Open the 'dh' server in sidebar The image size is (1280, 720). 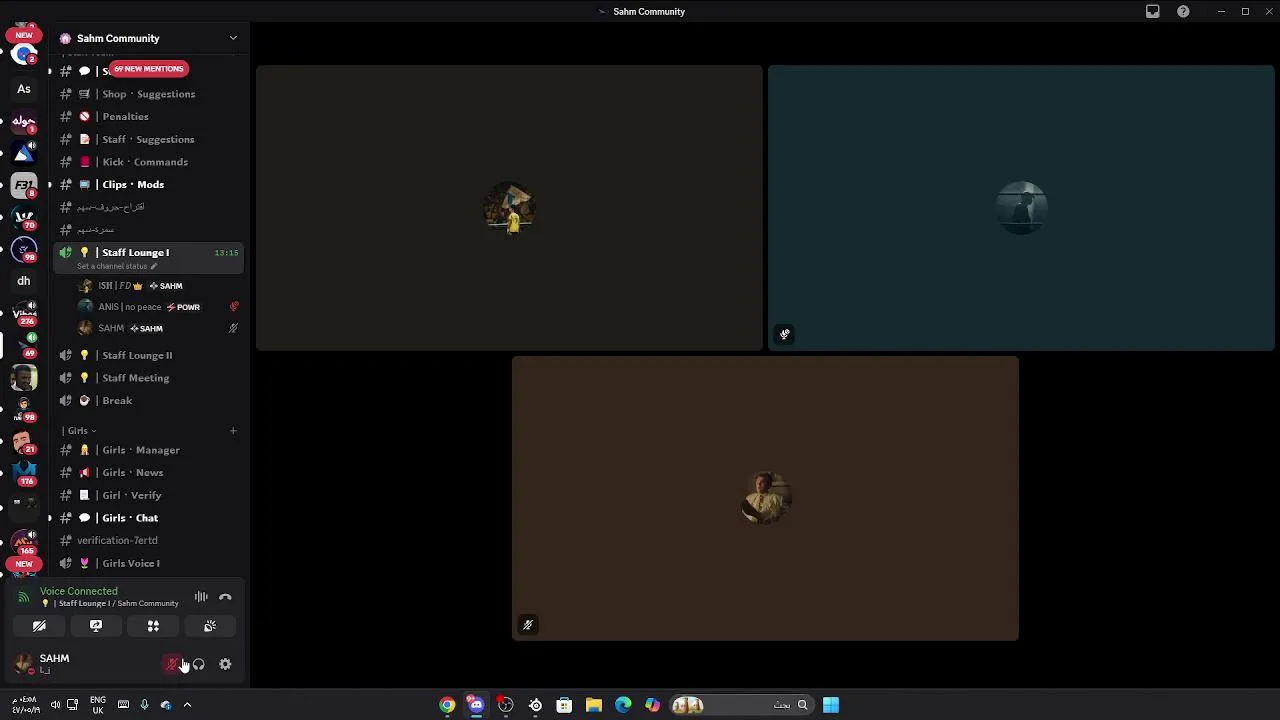[x=24, y=281]
